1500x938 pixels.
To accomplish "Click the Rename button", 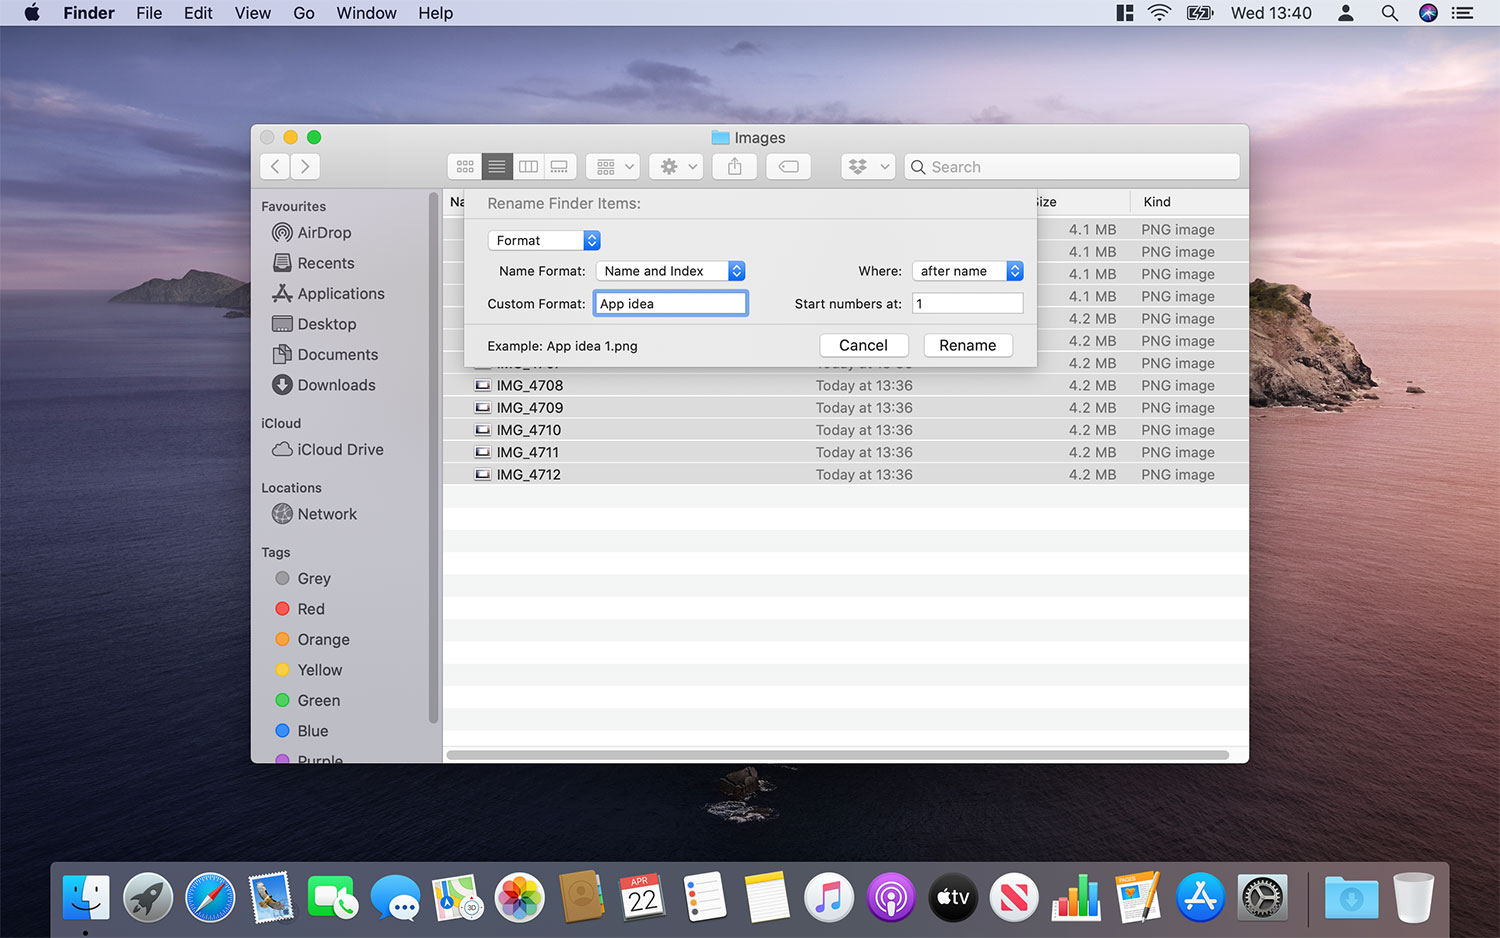I will pos(967,345).
